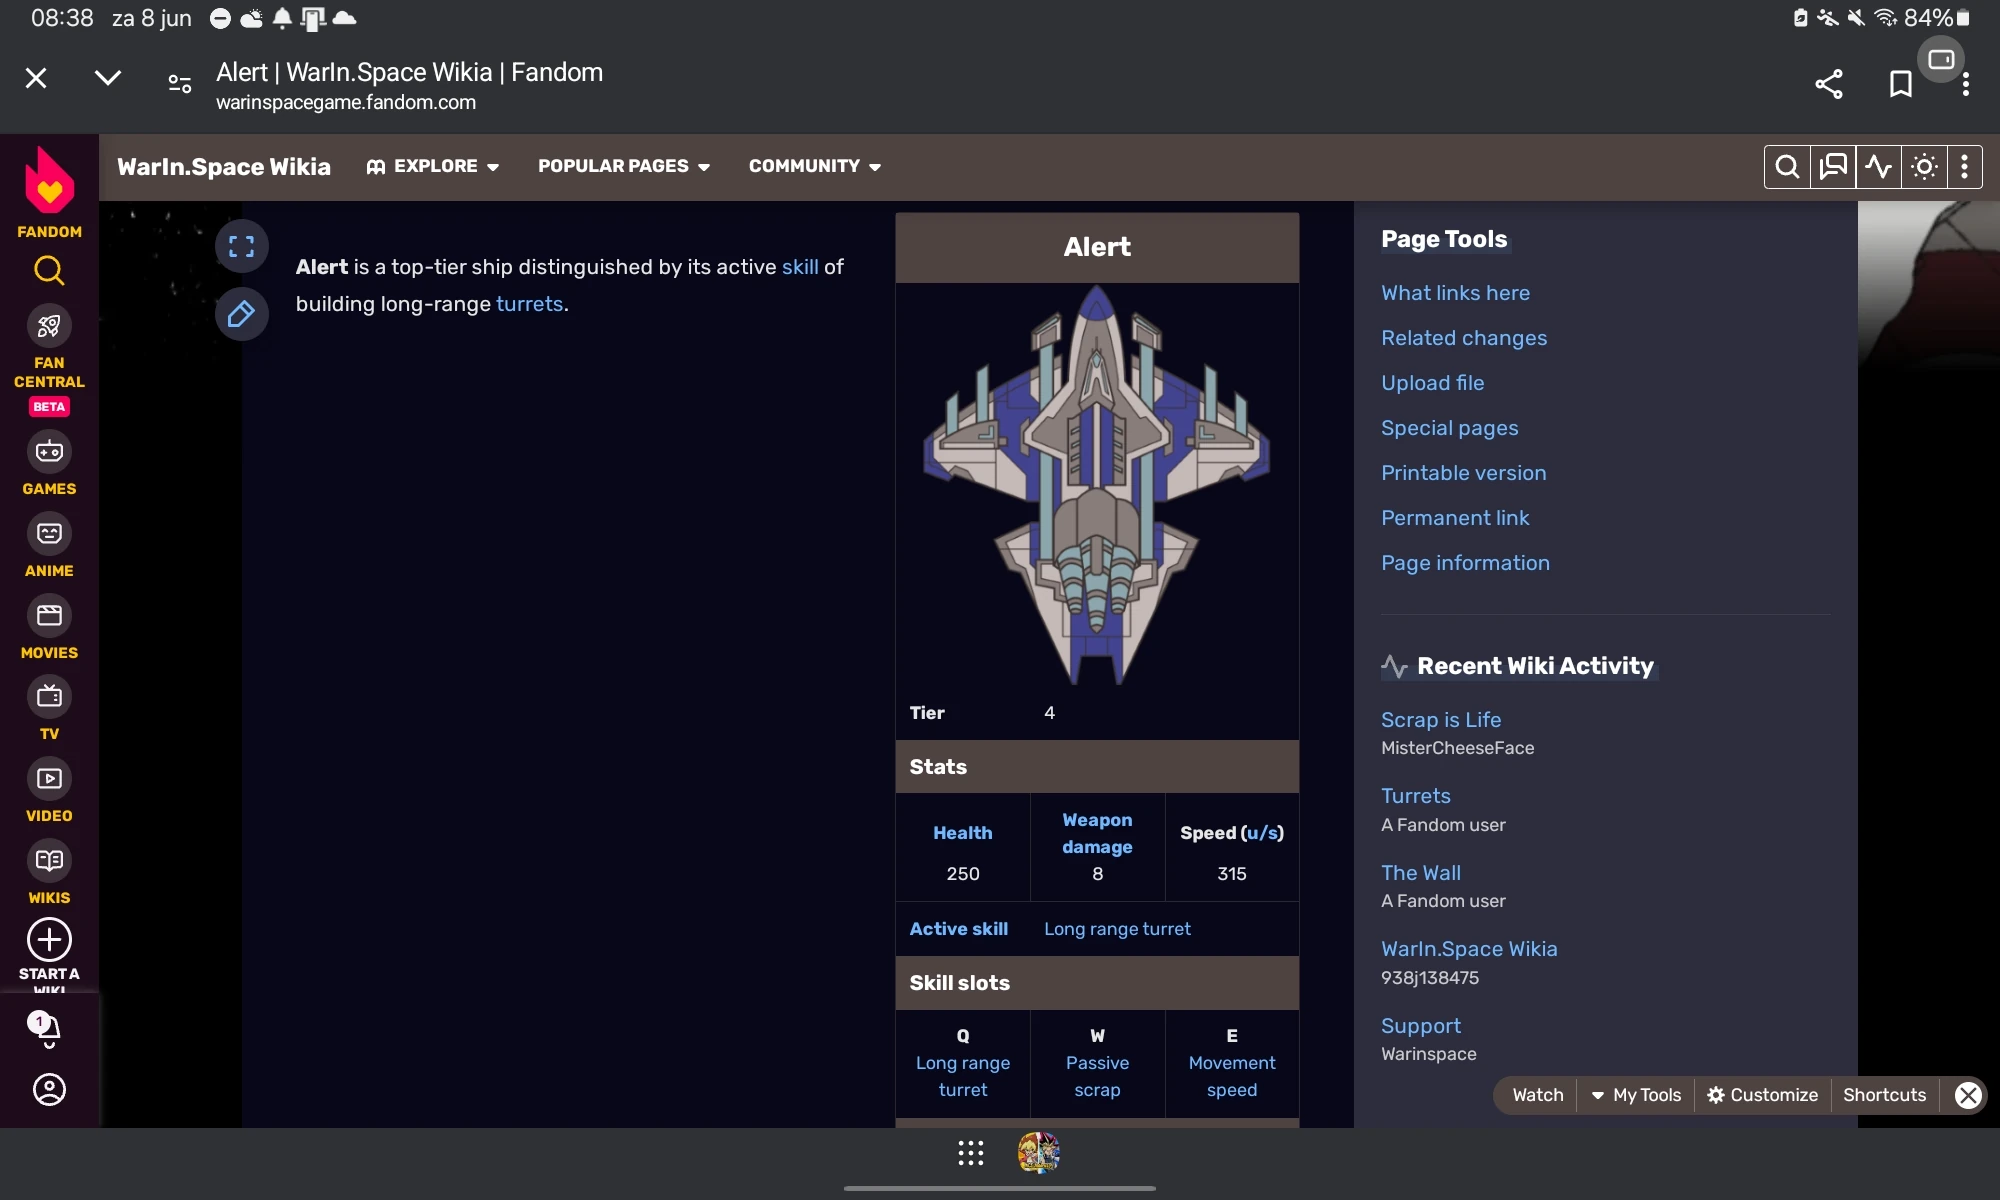Open the My Tools dropdown
Image resolution: width=2000 pixels, height=1200 pixels.
point(1636,1095)
